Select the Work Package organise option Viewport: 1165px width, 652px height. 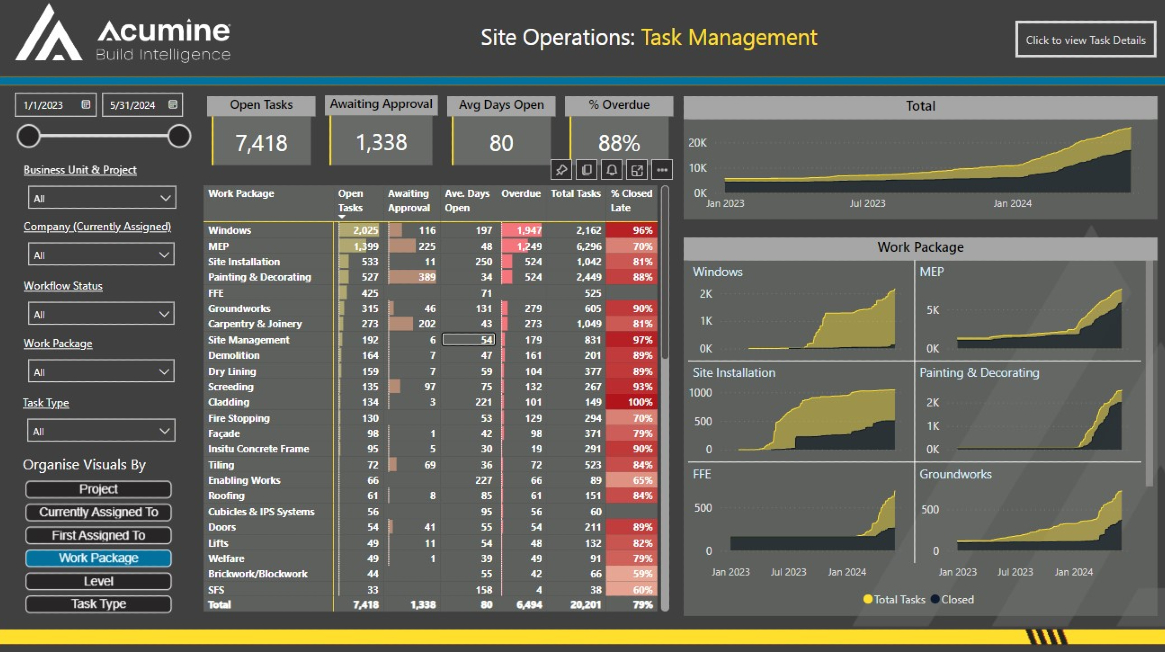point(97,558)
